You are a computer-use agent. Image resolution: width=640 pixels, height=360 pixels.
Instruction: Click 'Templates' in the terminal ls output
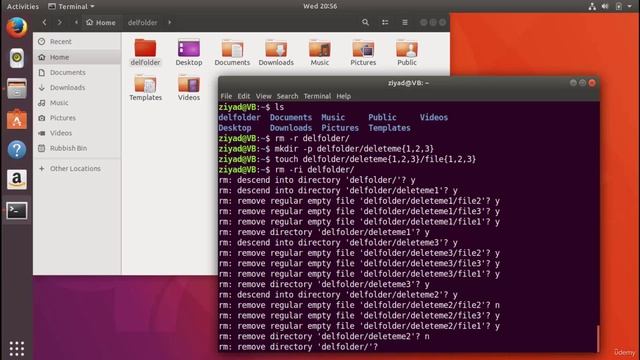(x=389, y=128)
